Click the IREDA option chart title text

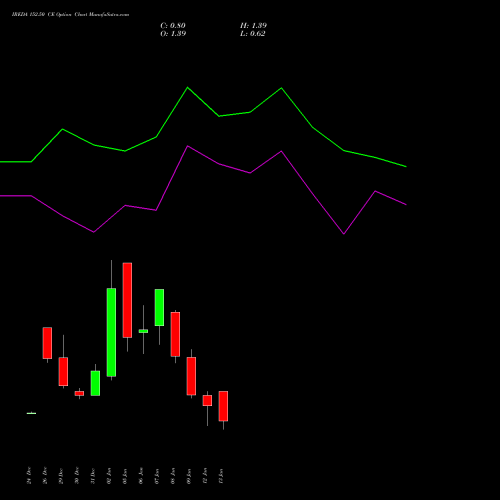coord(70,14)
